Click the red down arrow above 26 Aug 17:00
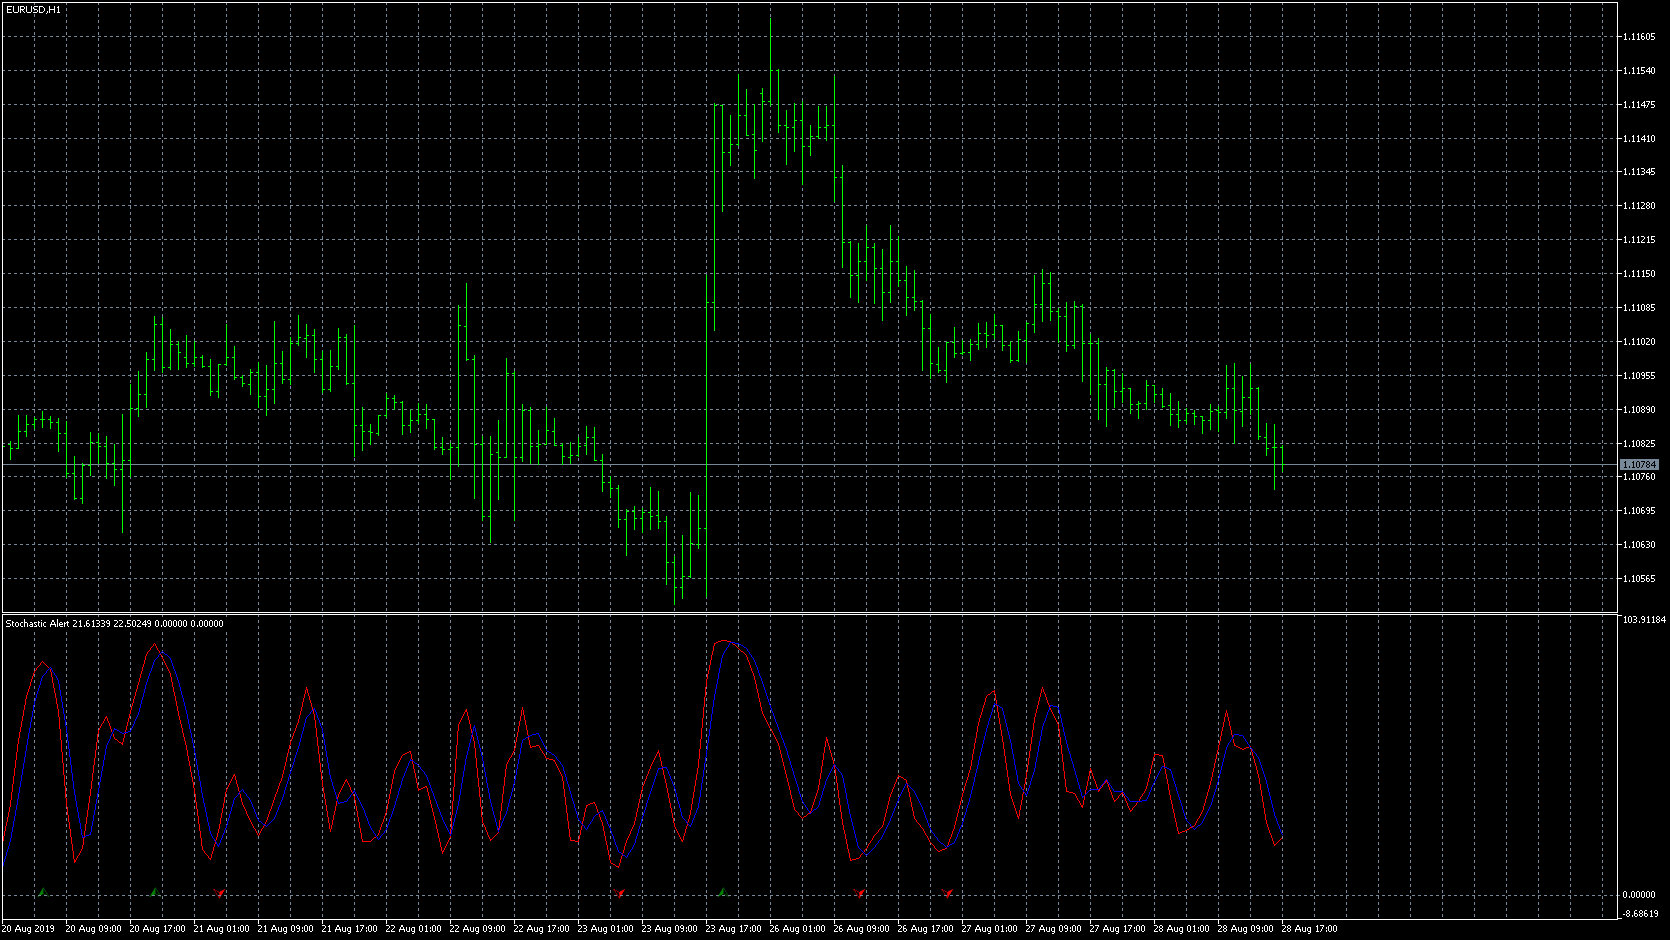The width and height of the screenshot is (1670, 940). (x=946, y=892)
